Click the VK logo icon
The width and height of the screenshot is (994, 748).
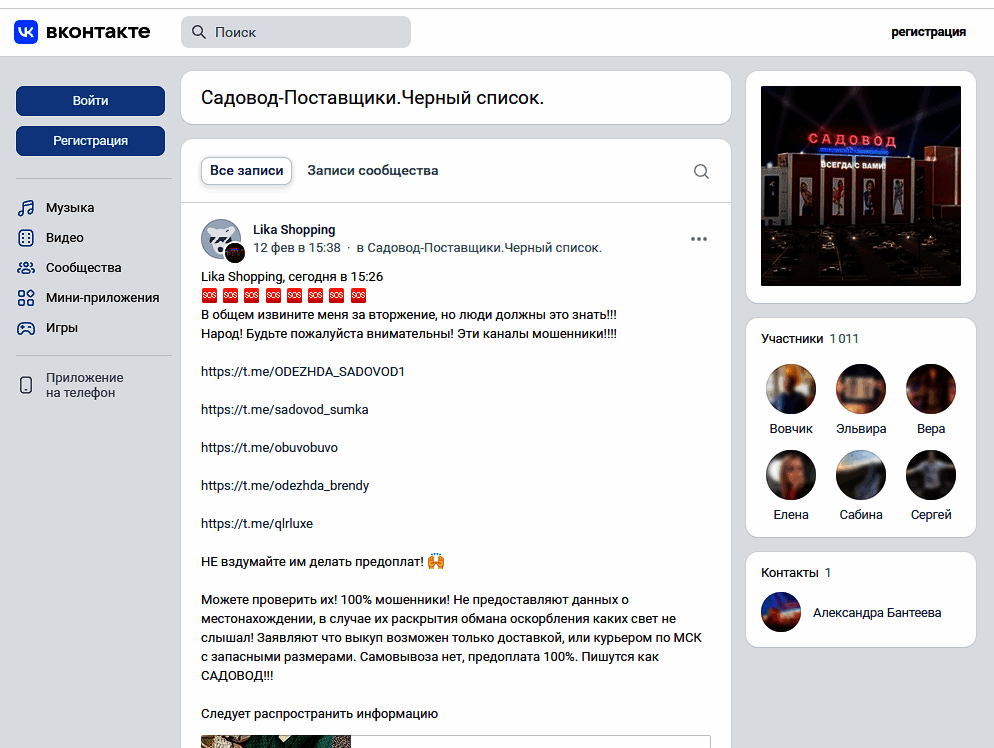[x=26, y=32]
